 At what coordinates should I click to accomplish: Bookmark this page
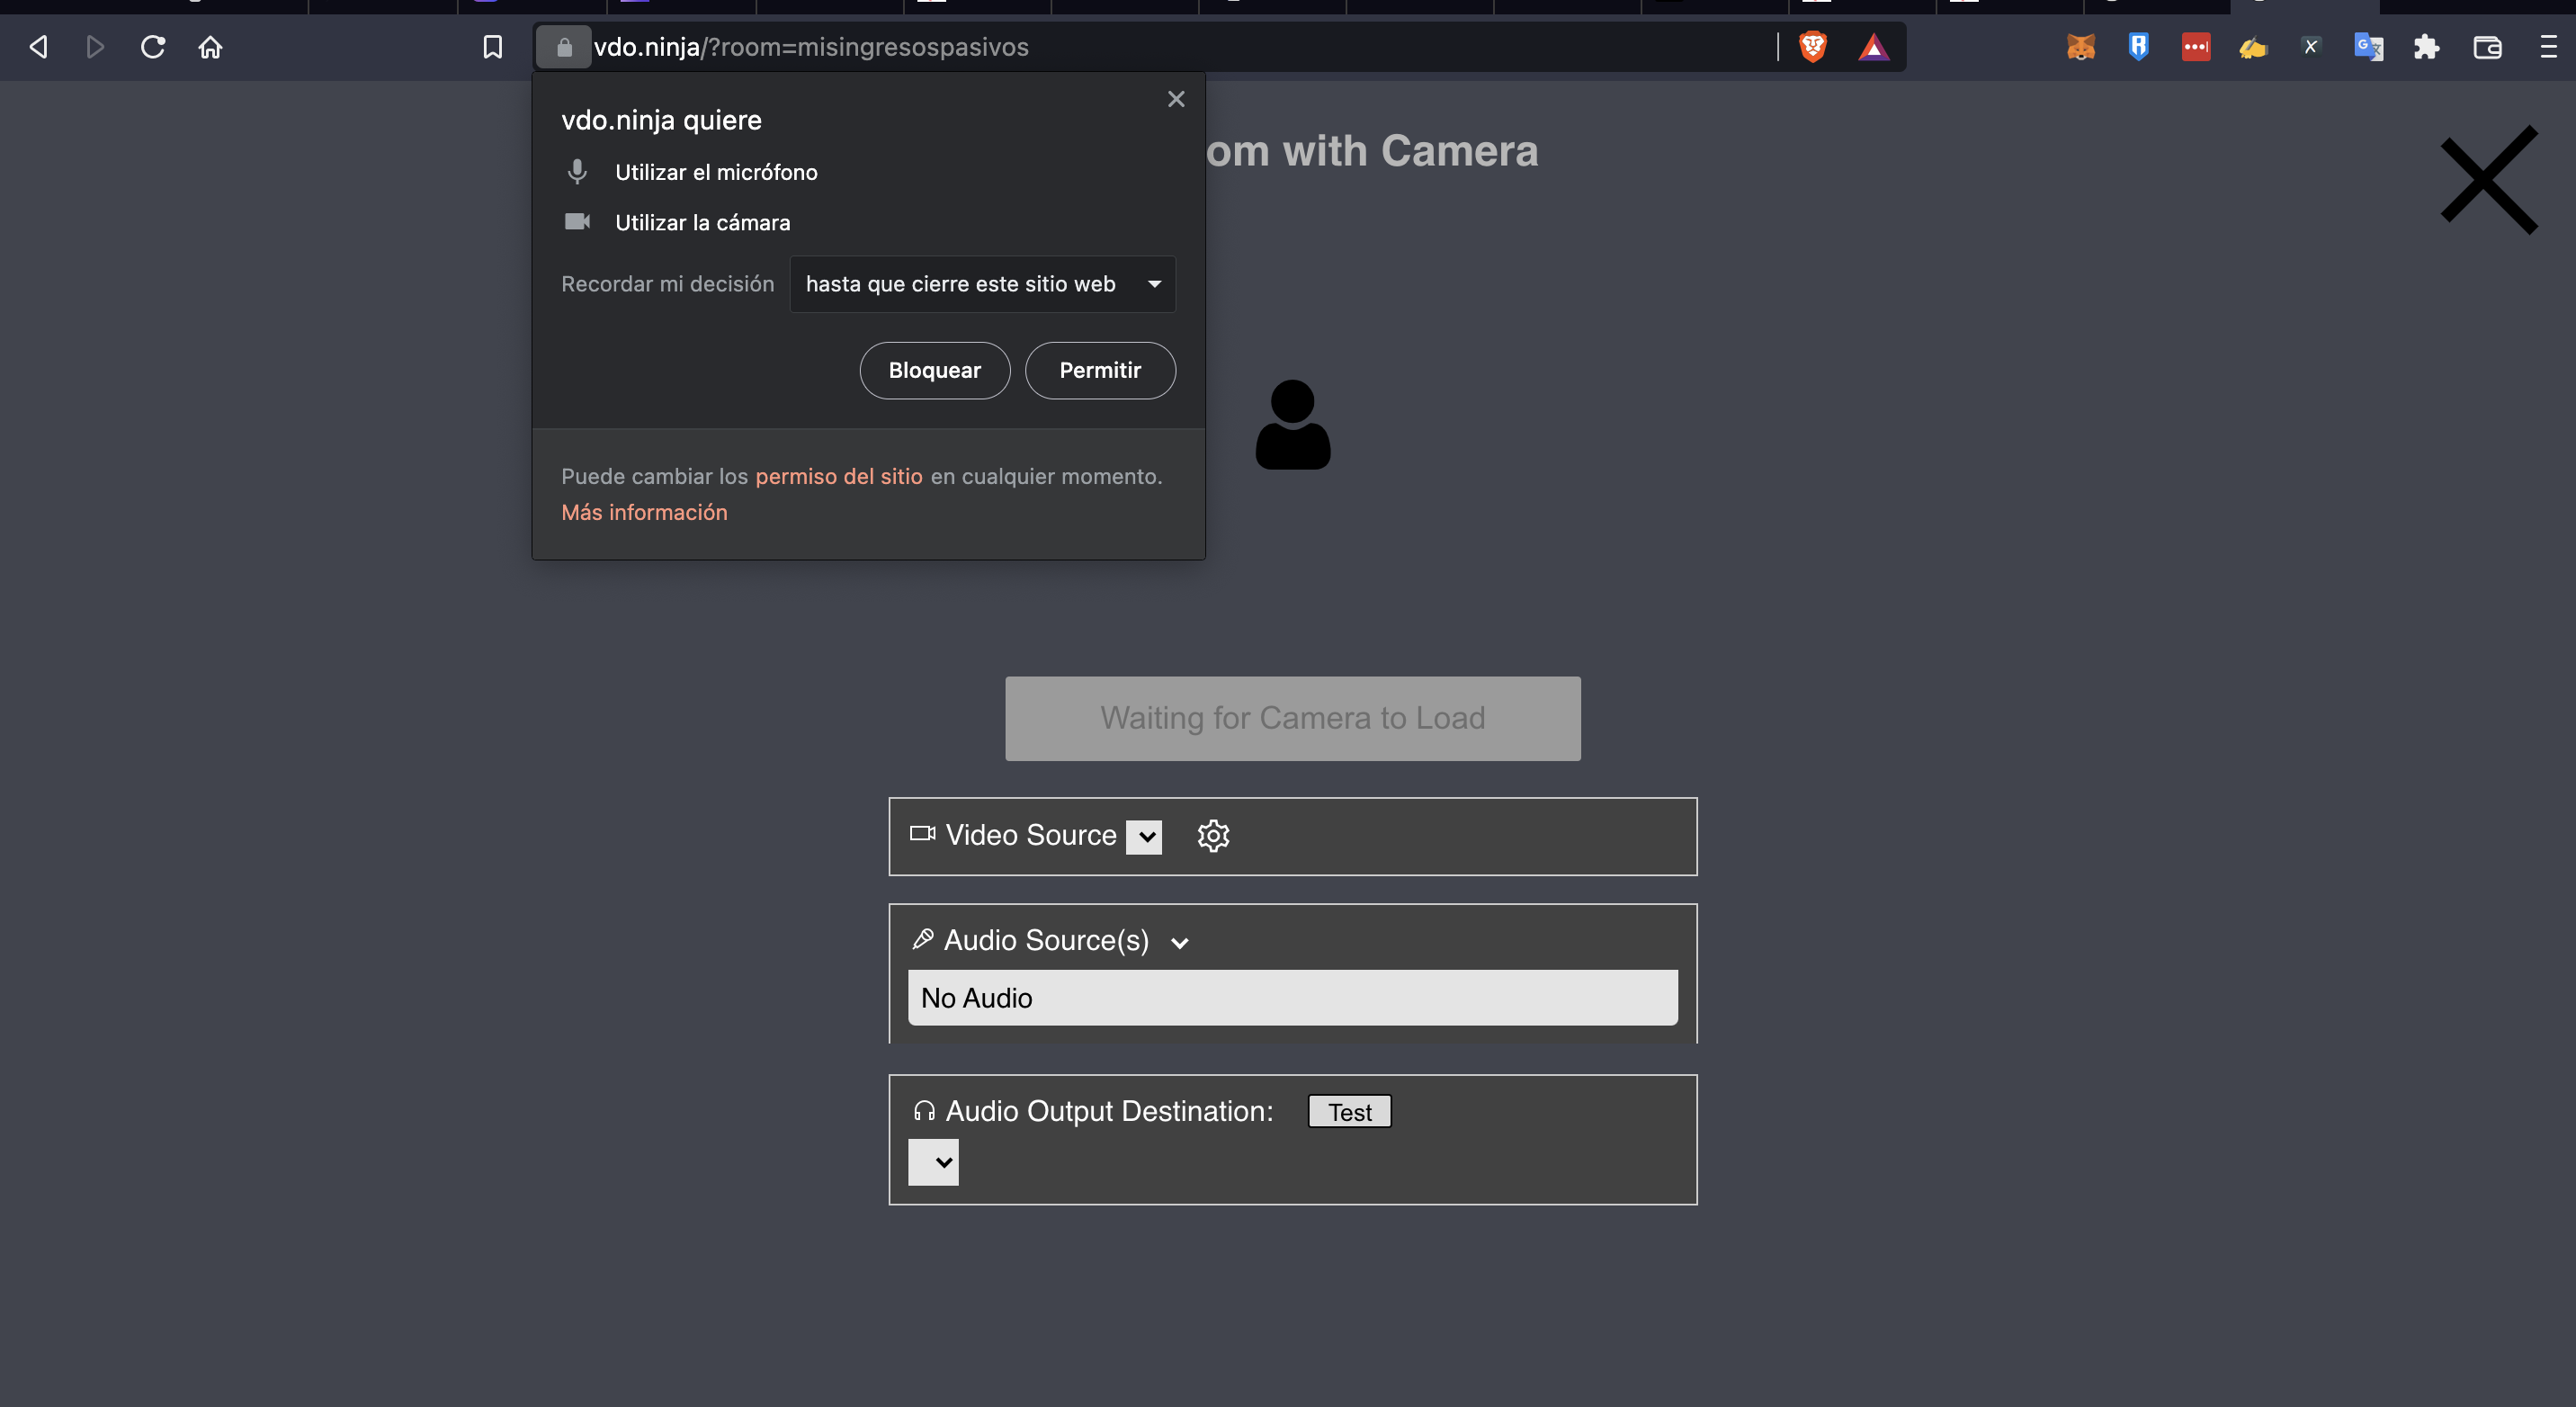coord(492,47)
